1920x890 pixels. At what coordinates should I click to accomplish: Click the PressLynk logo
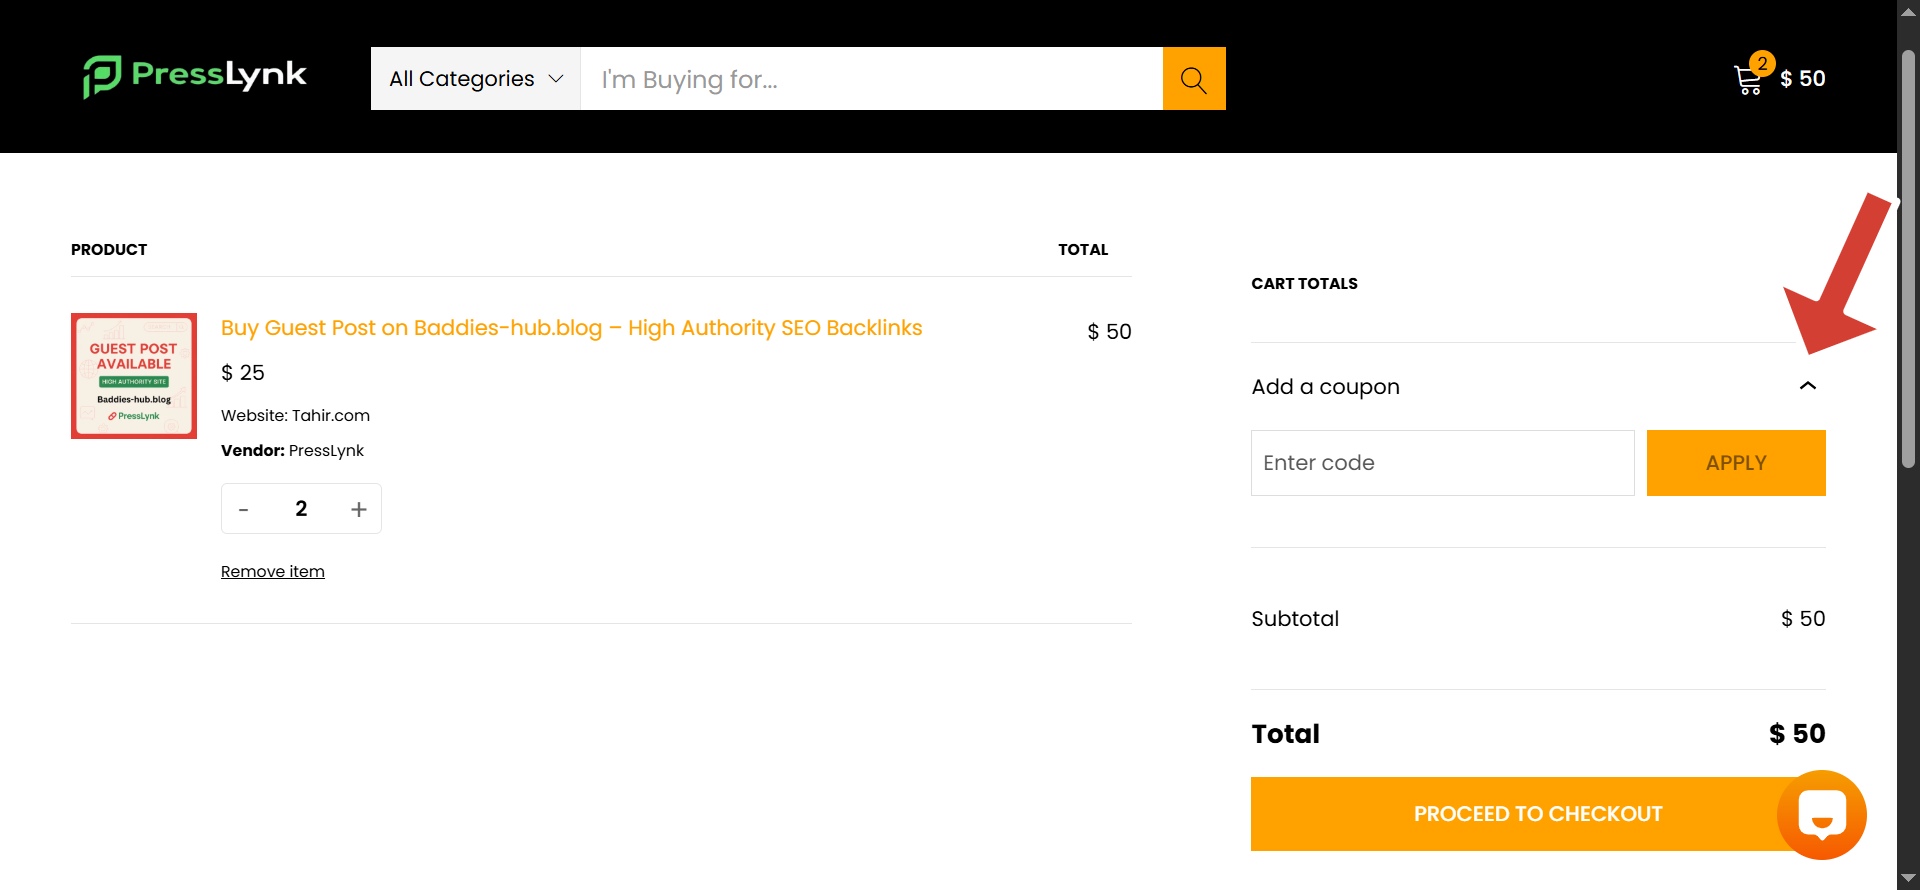(195, 77)
